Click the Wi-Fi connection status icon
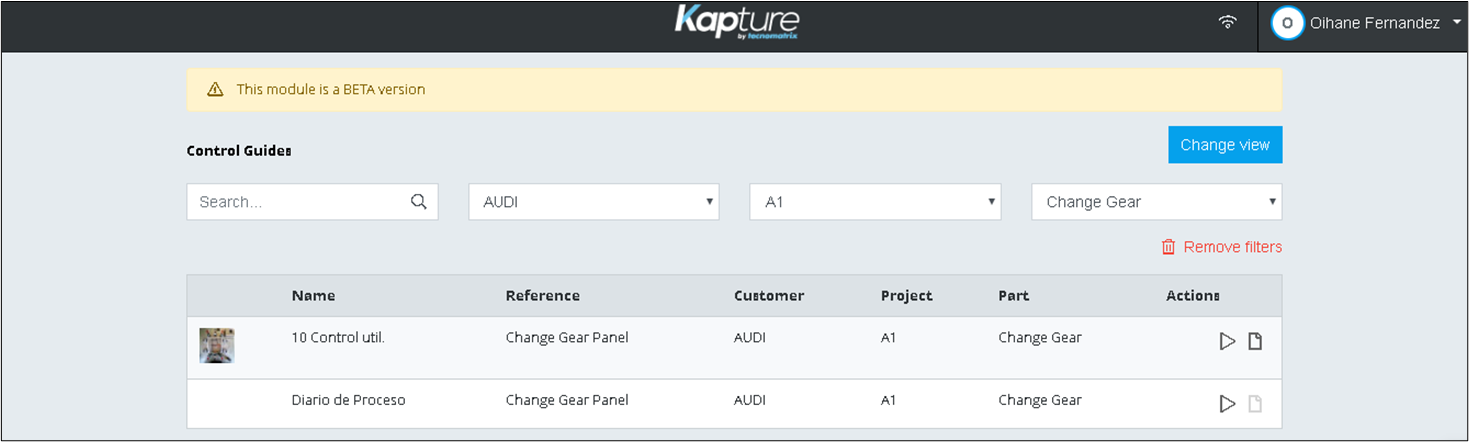 click(x=1228, y=23)
